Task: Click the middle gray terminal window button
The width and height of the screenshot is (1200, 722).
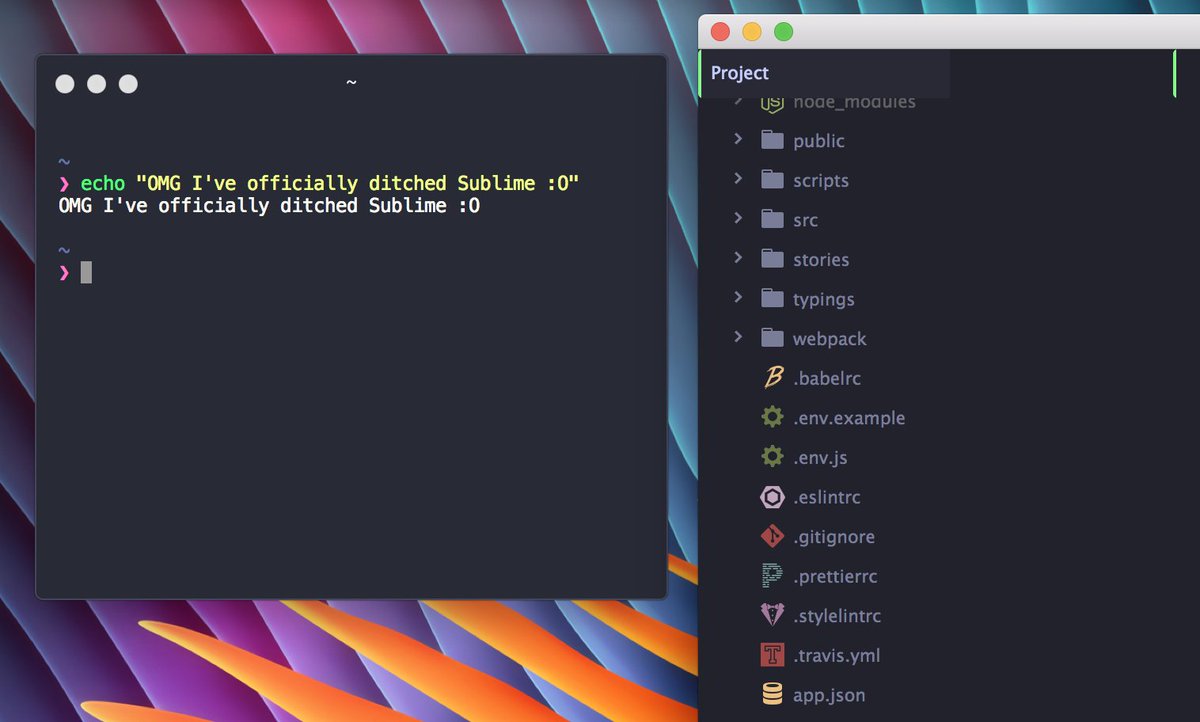Action: coord(96,84)
